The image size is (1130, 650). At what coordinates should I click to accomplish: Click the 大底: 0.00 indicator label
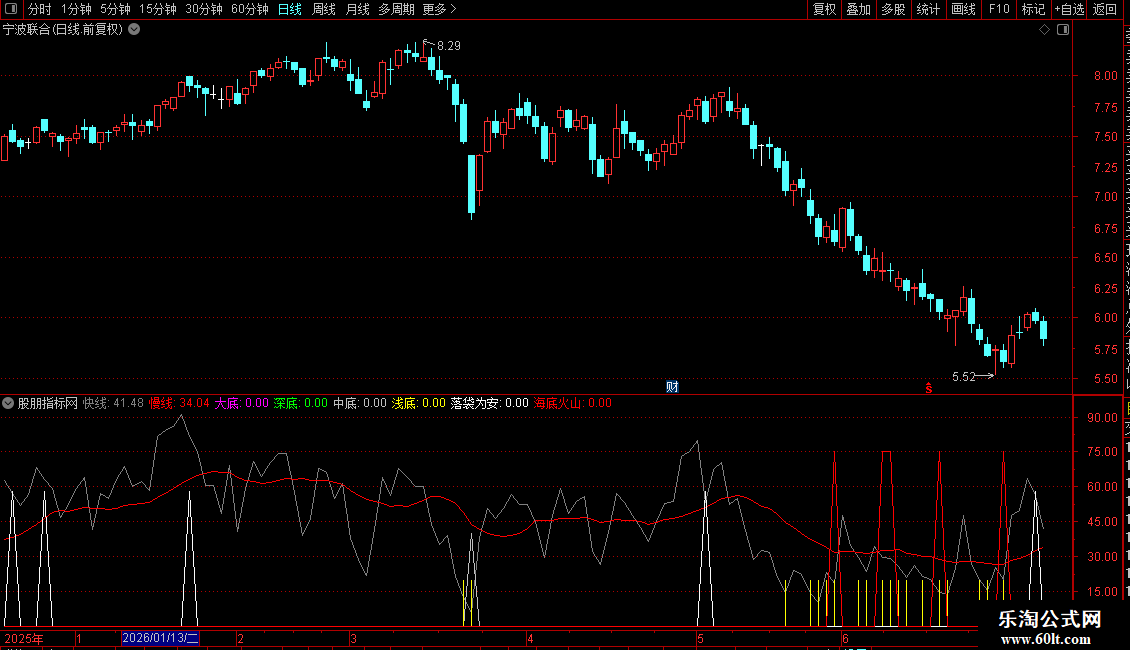tap(241, 404)
